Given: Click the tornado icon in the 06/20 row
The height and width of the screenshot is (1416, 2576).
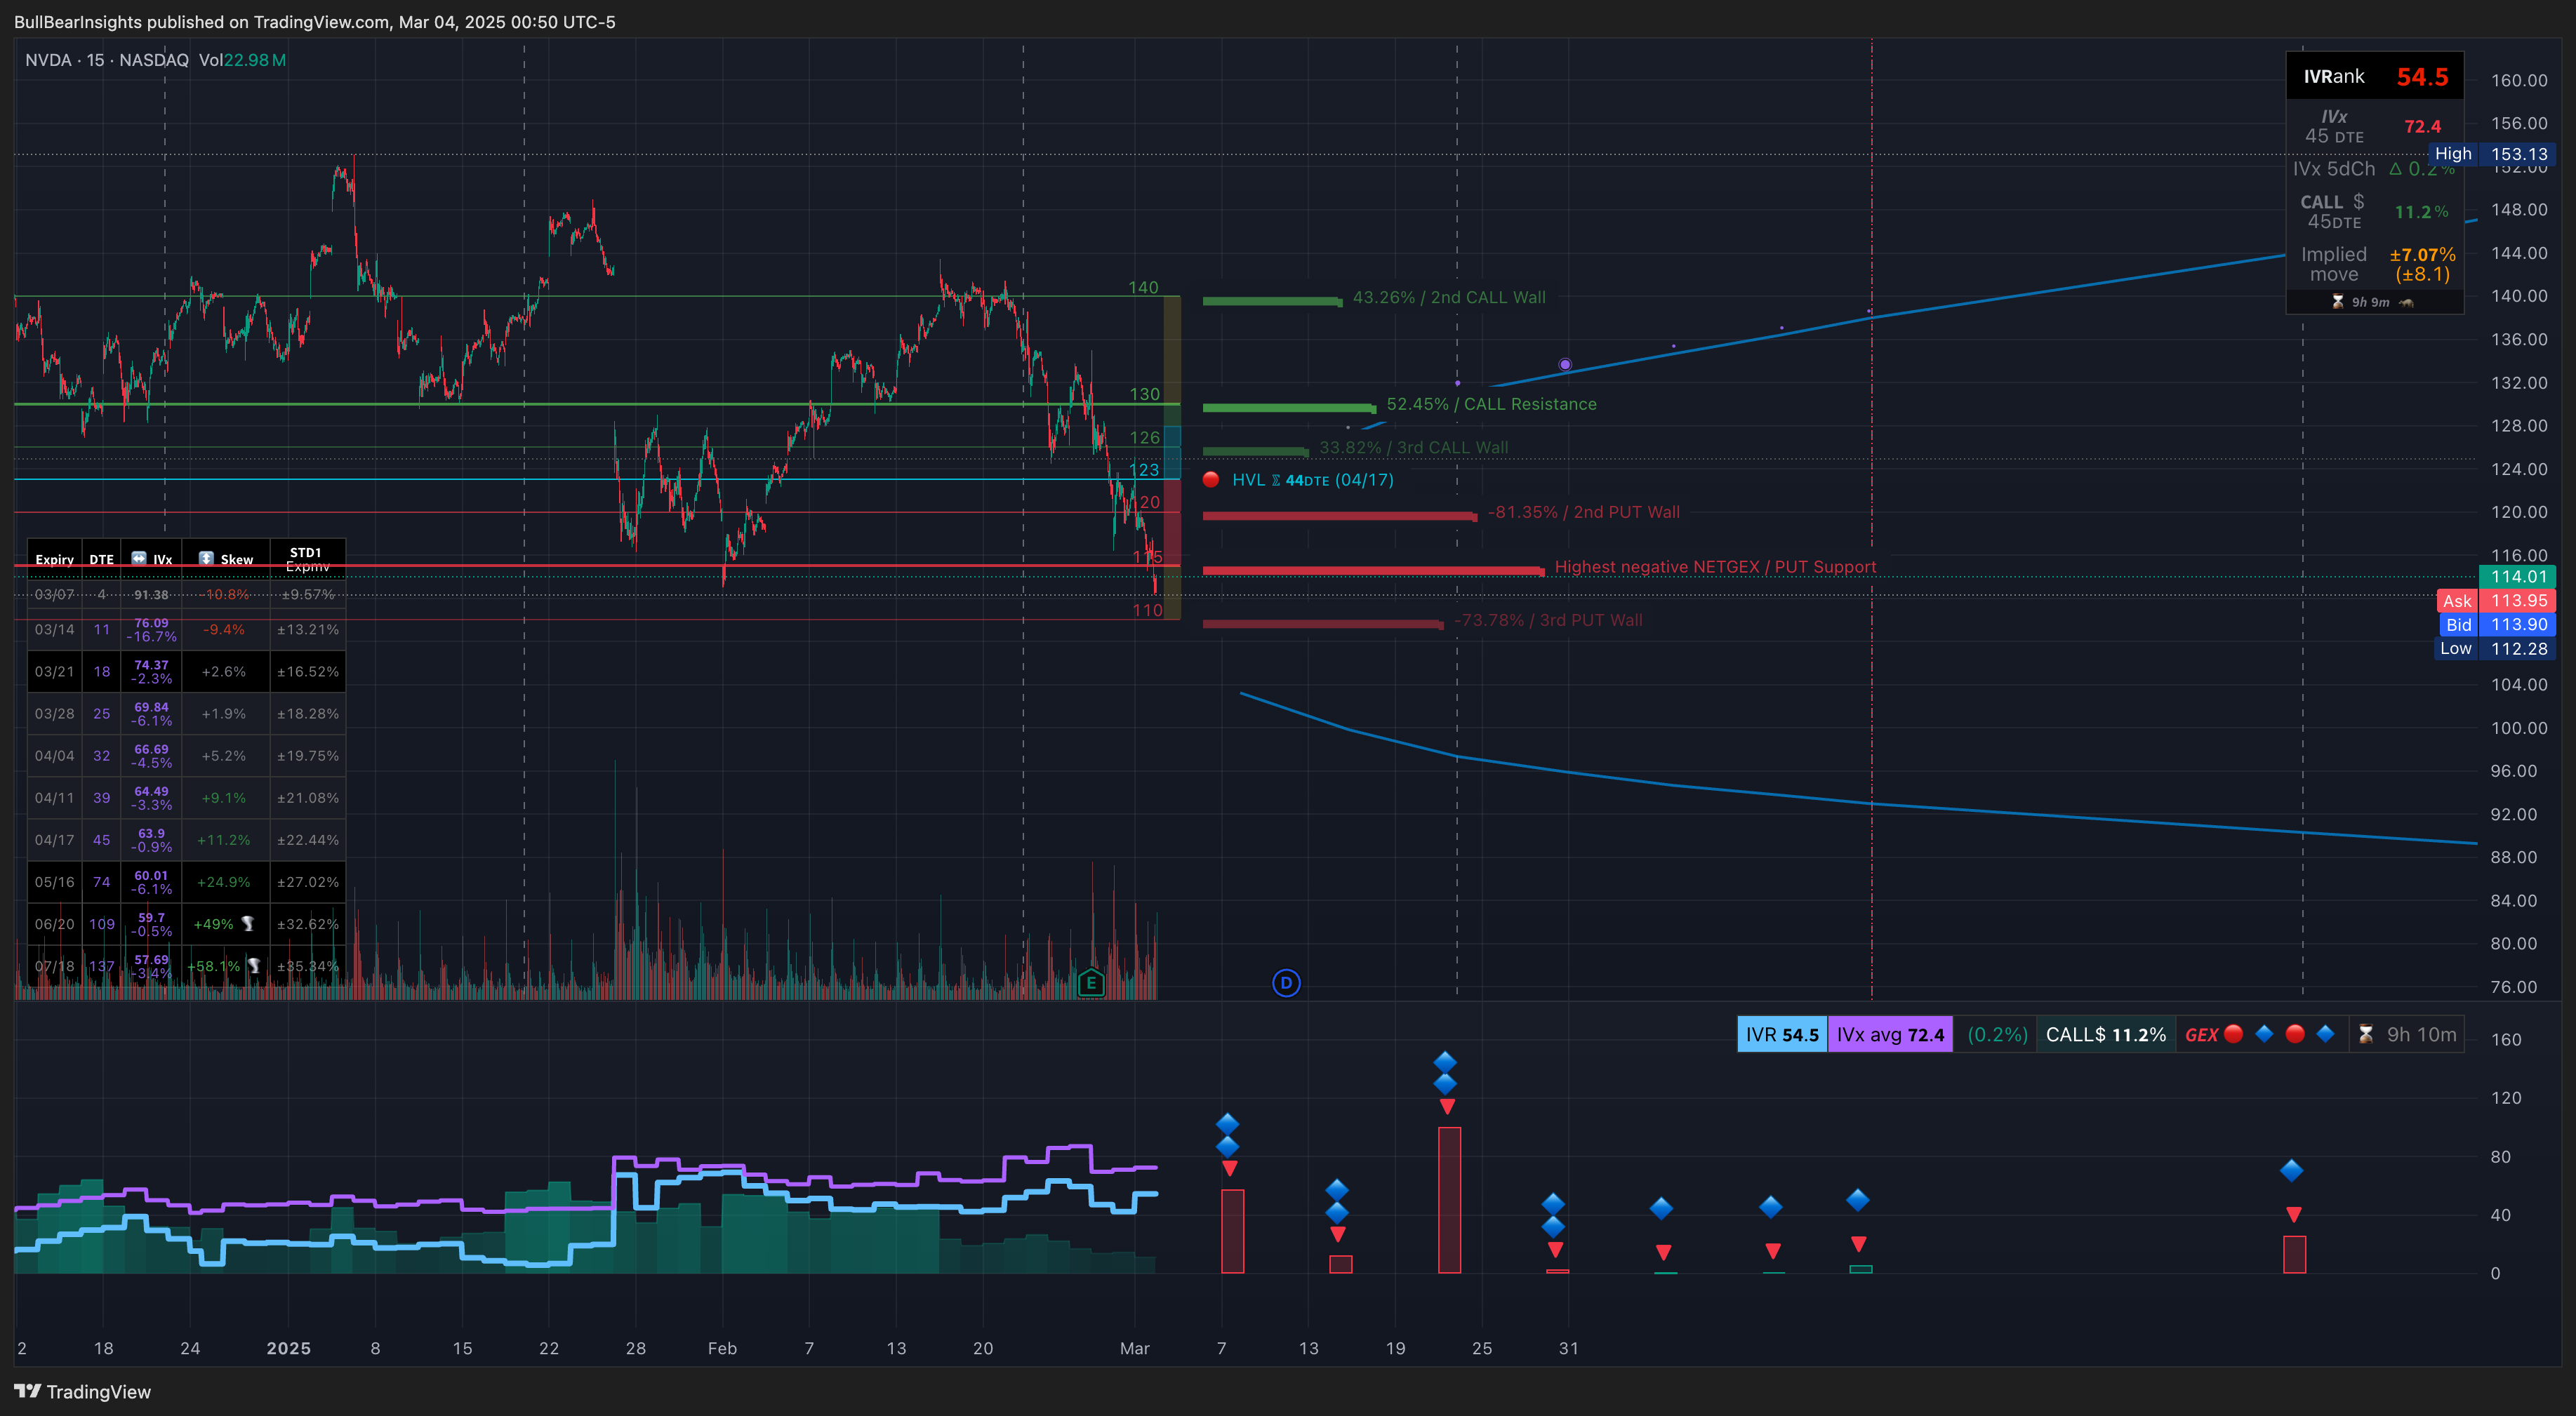Looking at the screenshot, I should point(248,924).
